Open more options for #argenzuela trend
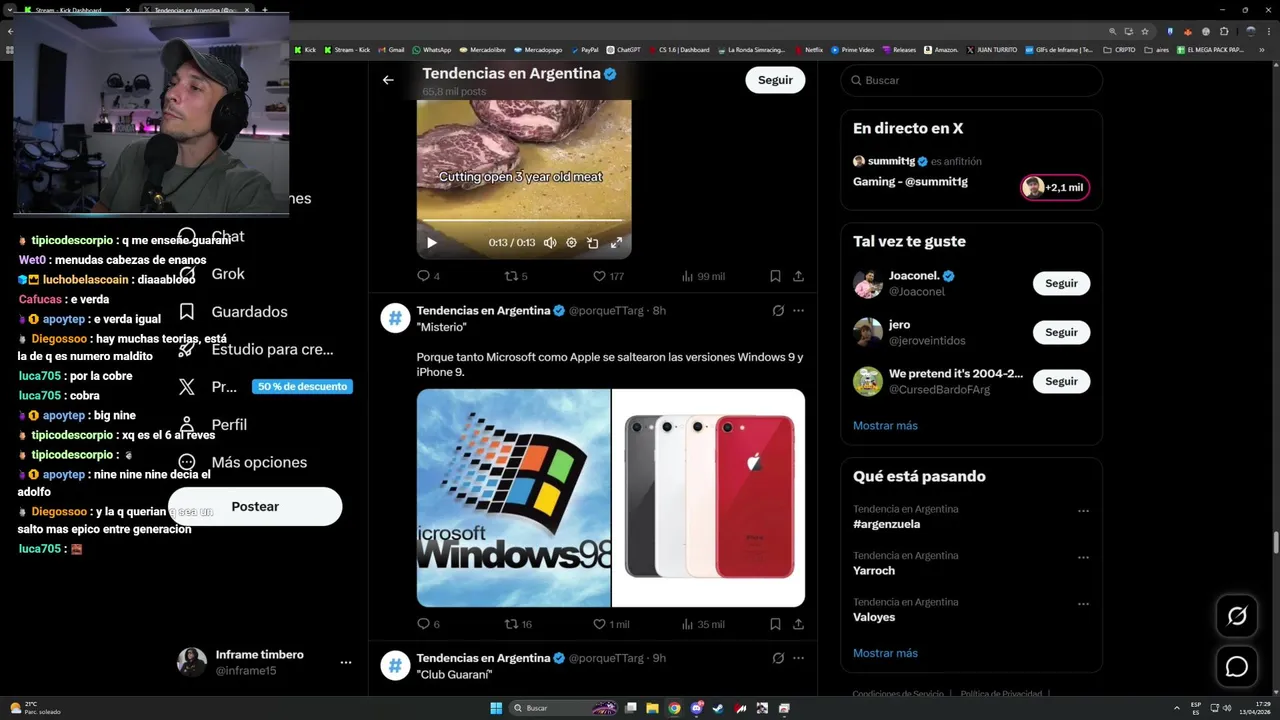The image size is (1280, 720). [1083, 511]
